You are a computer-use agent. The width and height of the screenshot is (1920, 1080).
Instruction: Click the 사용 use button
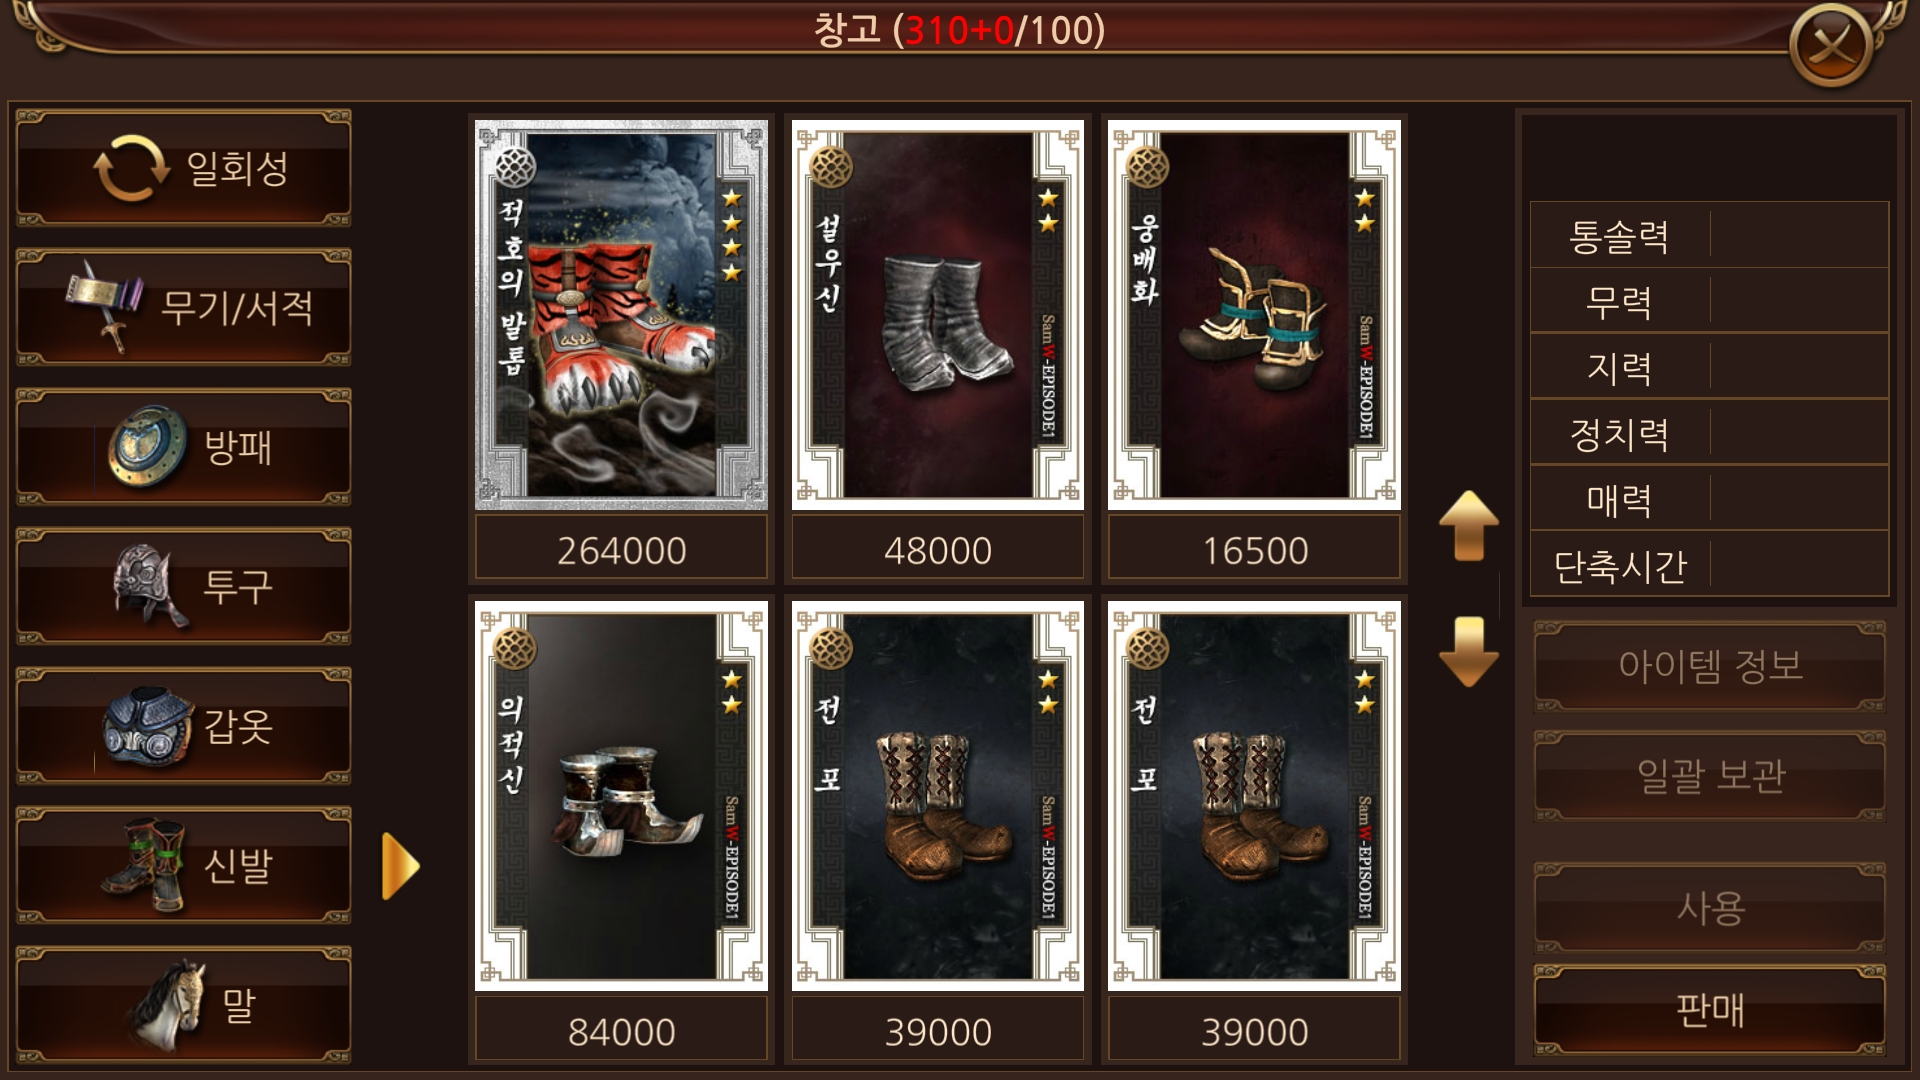click(x=1710, y=908)
